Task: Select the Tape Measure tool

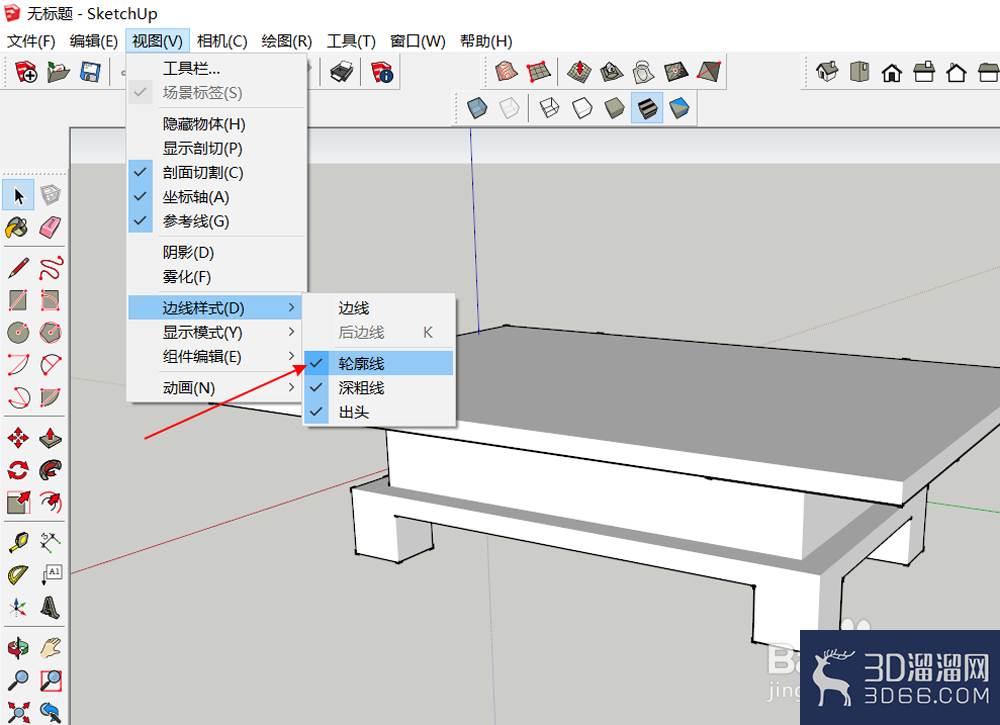Action: [x=18, y=543]
